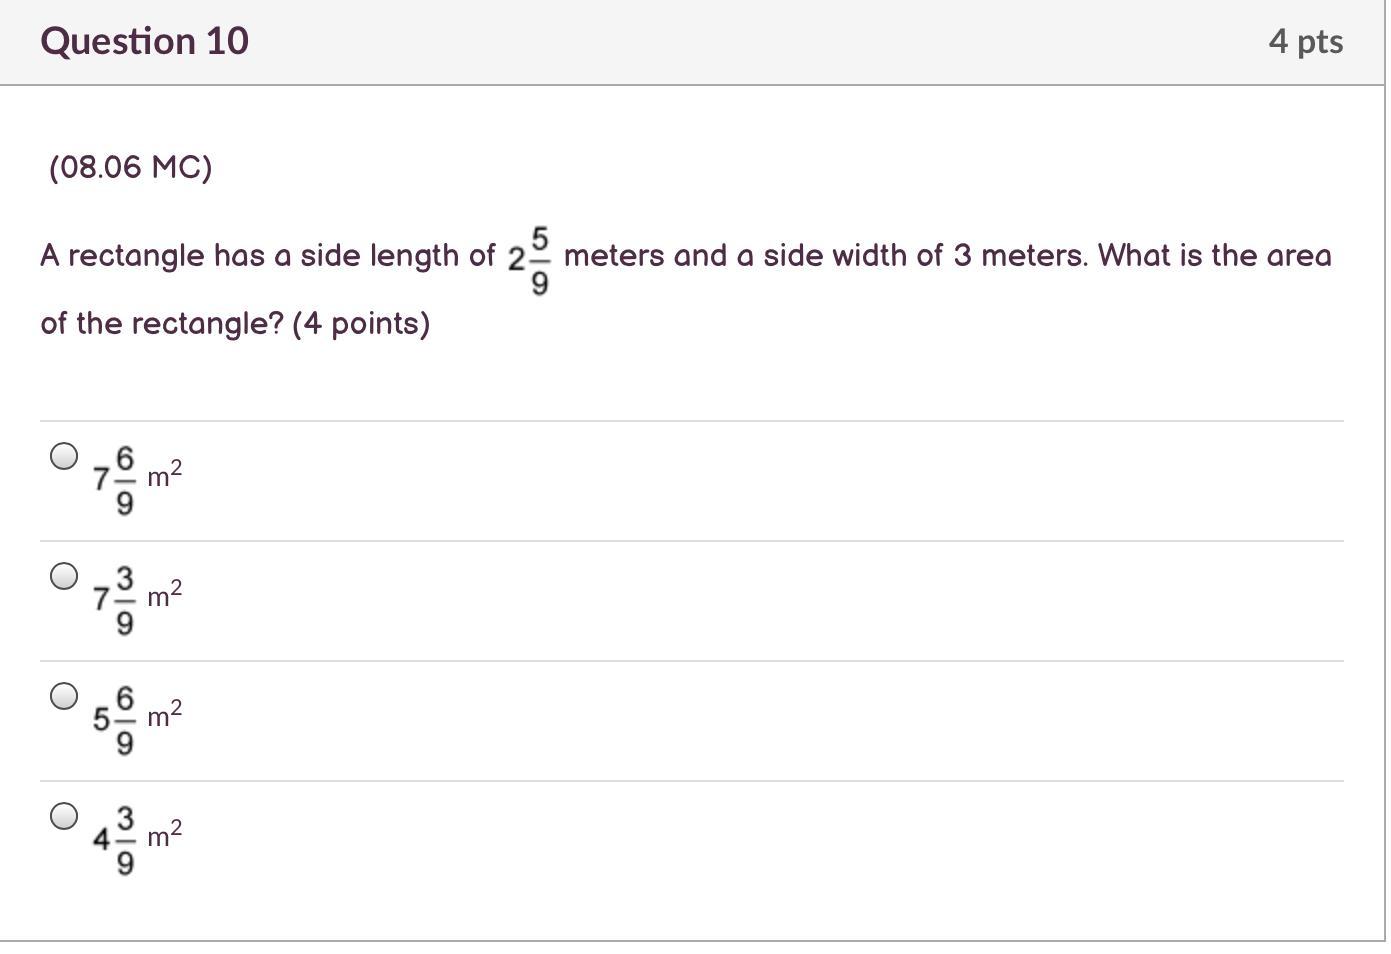Click the "Question 10" heading
Viewport: 1391px width, 954px height.
coord(144,41)
